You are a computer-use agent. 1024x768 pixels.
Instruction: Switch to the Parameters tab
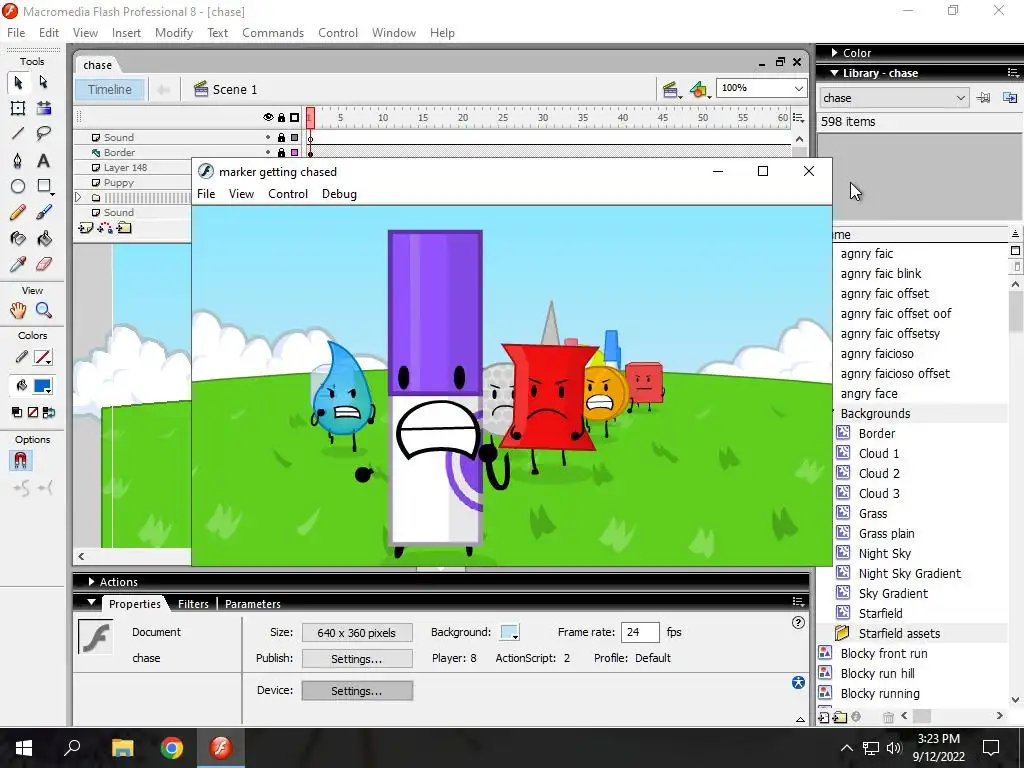[253, 604]
